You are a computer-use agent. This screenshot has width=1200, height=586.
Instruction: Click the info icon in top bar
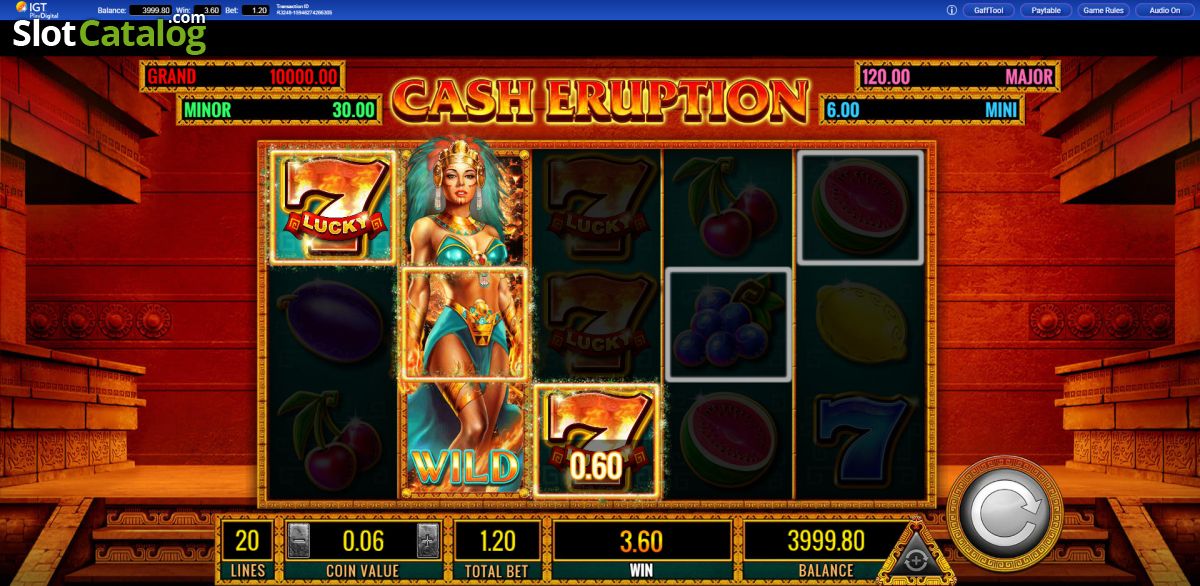click(x=951, y=10)
